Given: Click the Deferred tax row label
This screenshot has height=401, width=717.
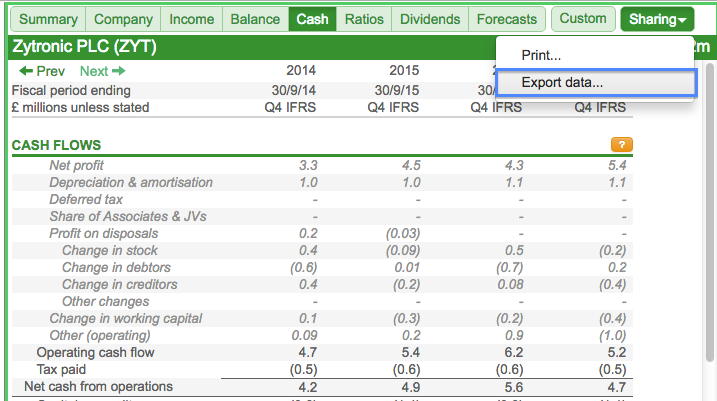Looking at the screenshot, I should click(86, 199).
